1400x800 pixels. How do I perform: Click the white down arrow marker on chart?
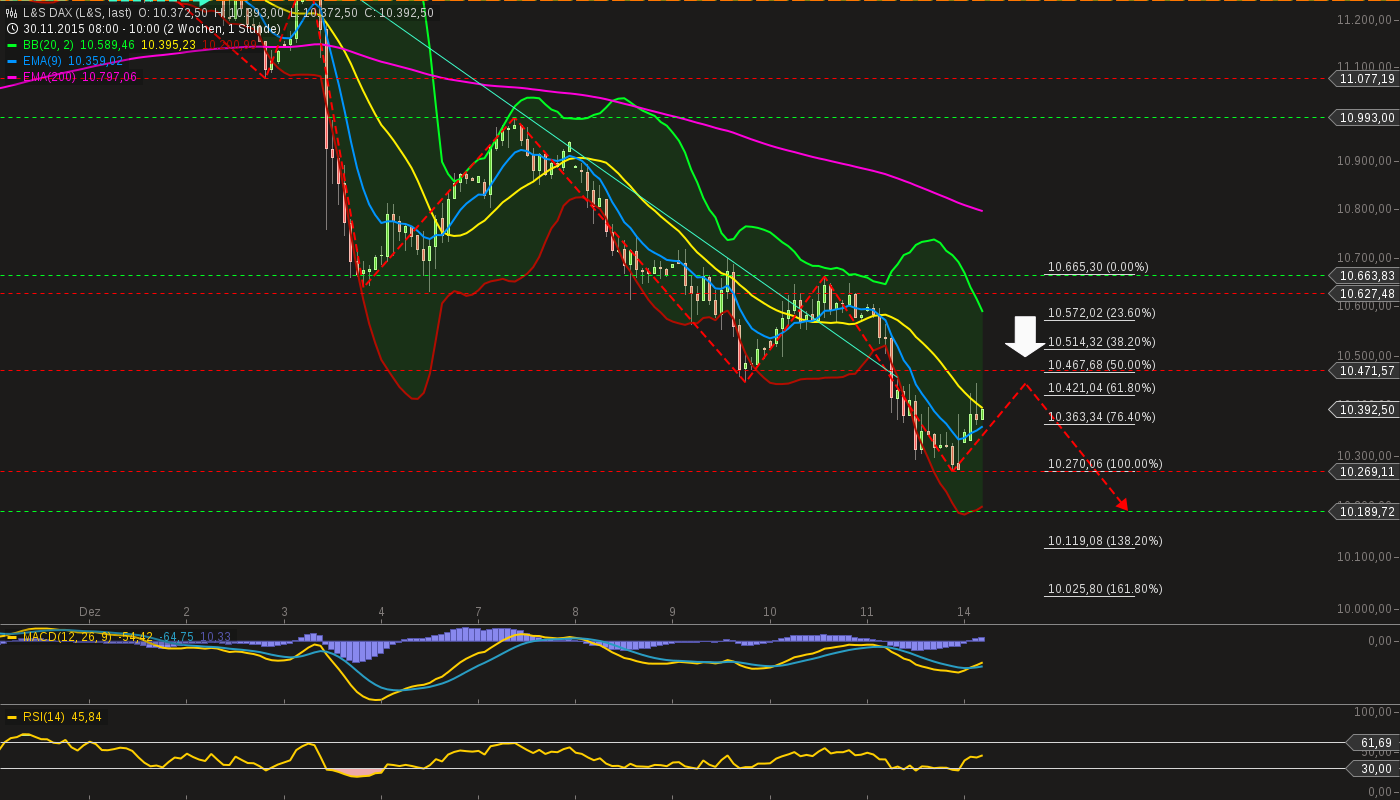coord(1025,336)
